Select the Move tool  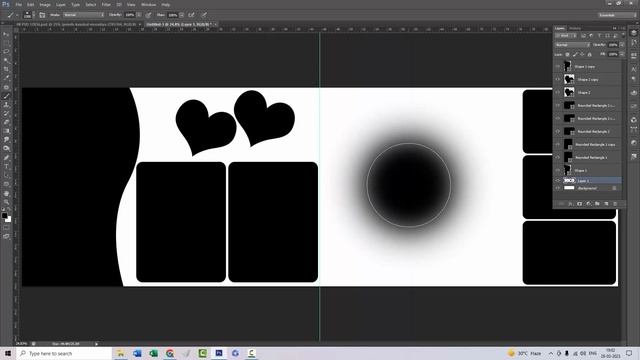pyautogui.click(x=6, y=34)
